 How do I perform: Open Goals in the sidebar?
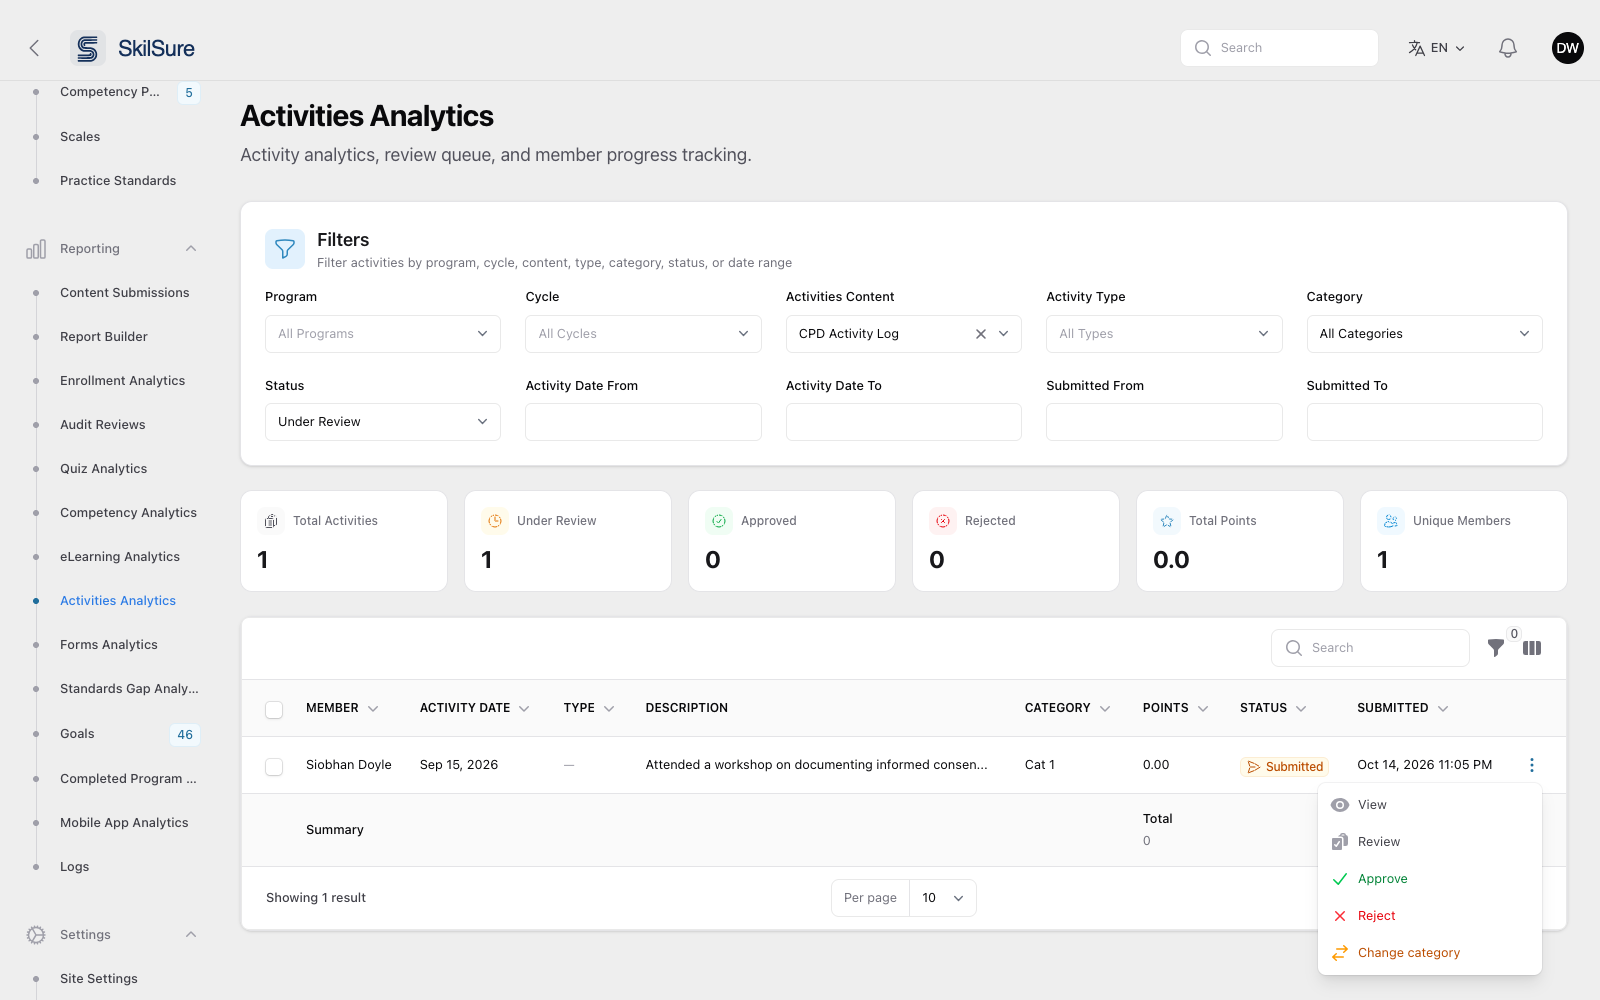77,734
